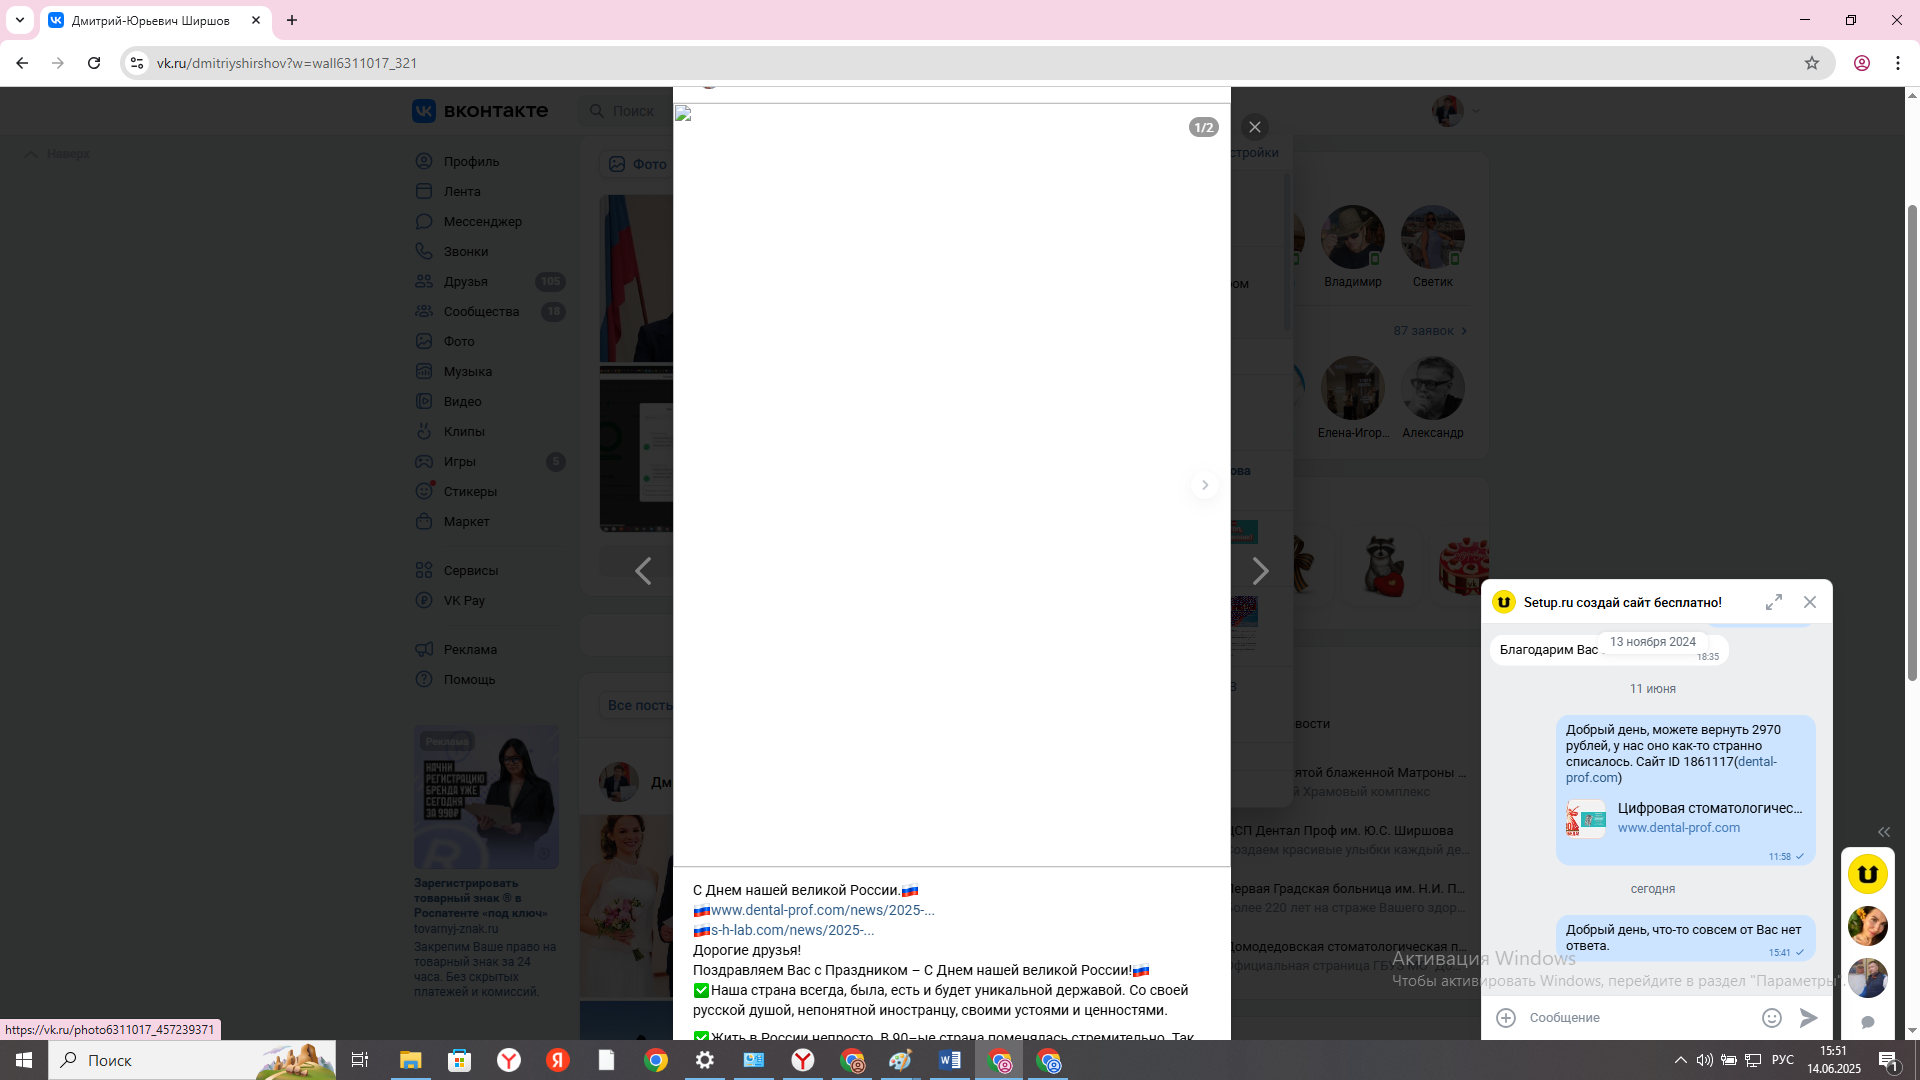Click the Клипы menu icon

(424, 431)
